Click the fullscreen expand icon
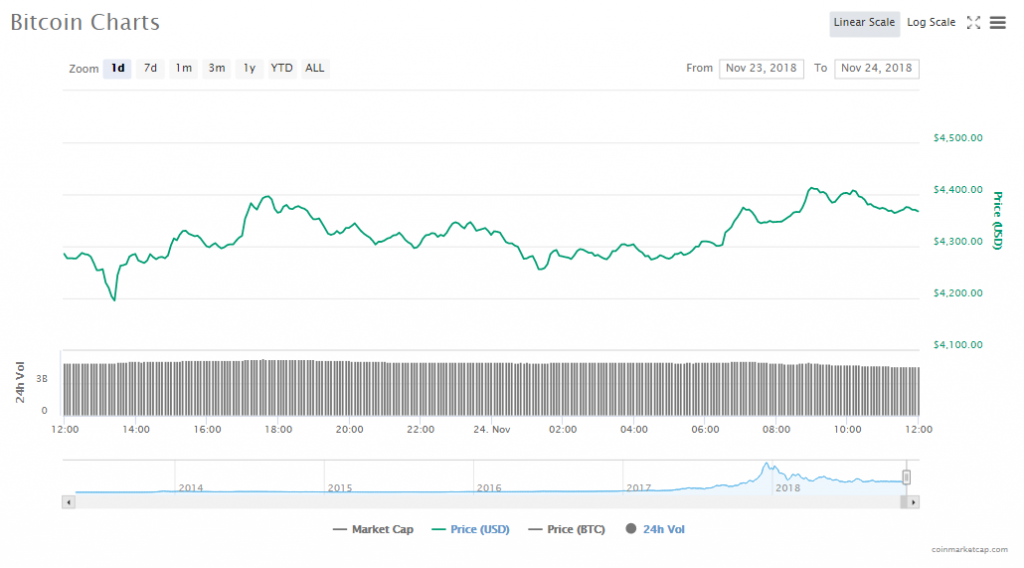The width and height of the screenshot is (1024, 568). (973, 23)
